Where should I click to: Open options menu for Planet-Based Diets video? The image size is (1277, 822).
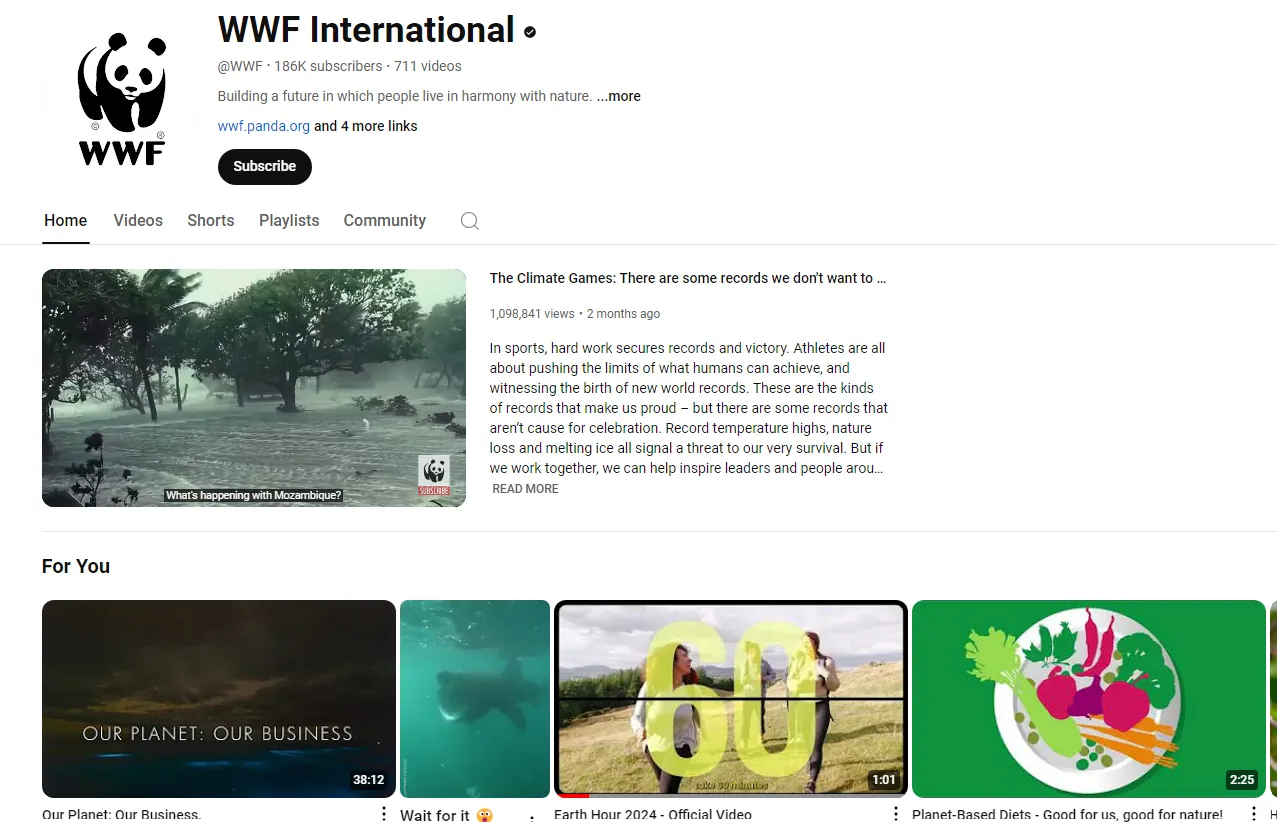tap(1253, 814)
